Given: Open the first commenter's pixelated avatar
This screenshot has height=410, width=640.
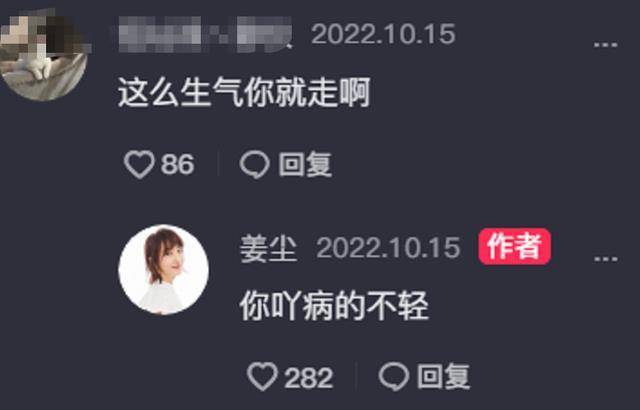Looking at the screenshot, I should [43, 55].
